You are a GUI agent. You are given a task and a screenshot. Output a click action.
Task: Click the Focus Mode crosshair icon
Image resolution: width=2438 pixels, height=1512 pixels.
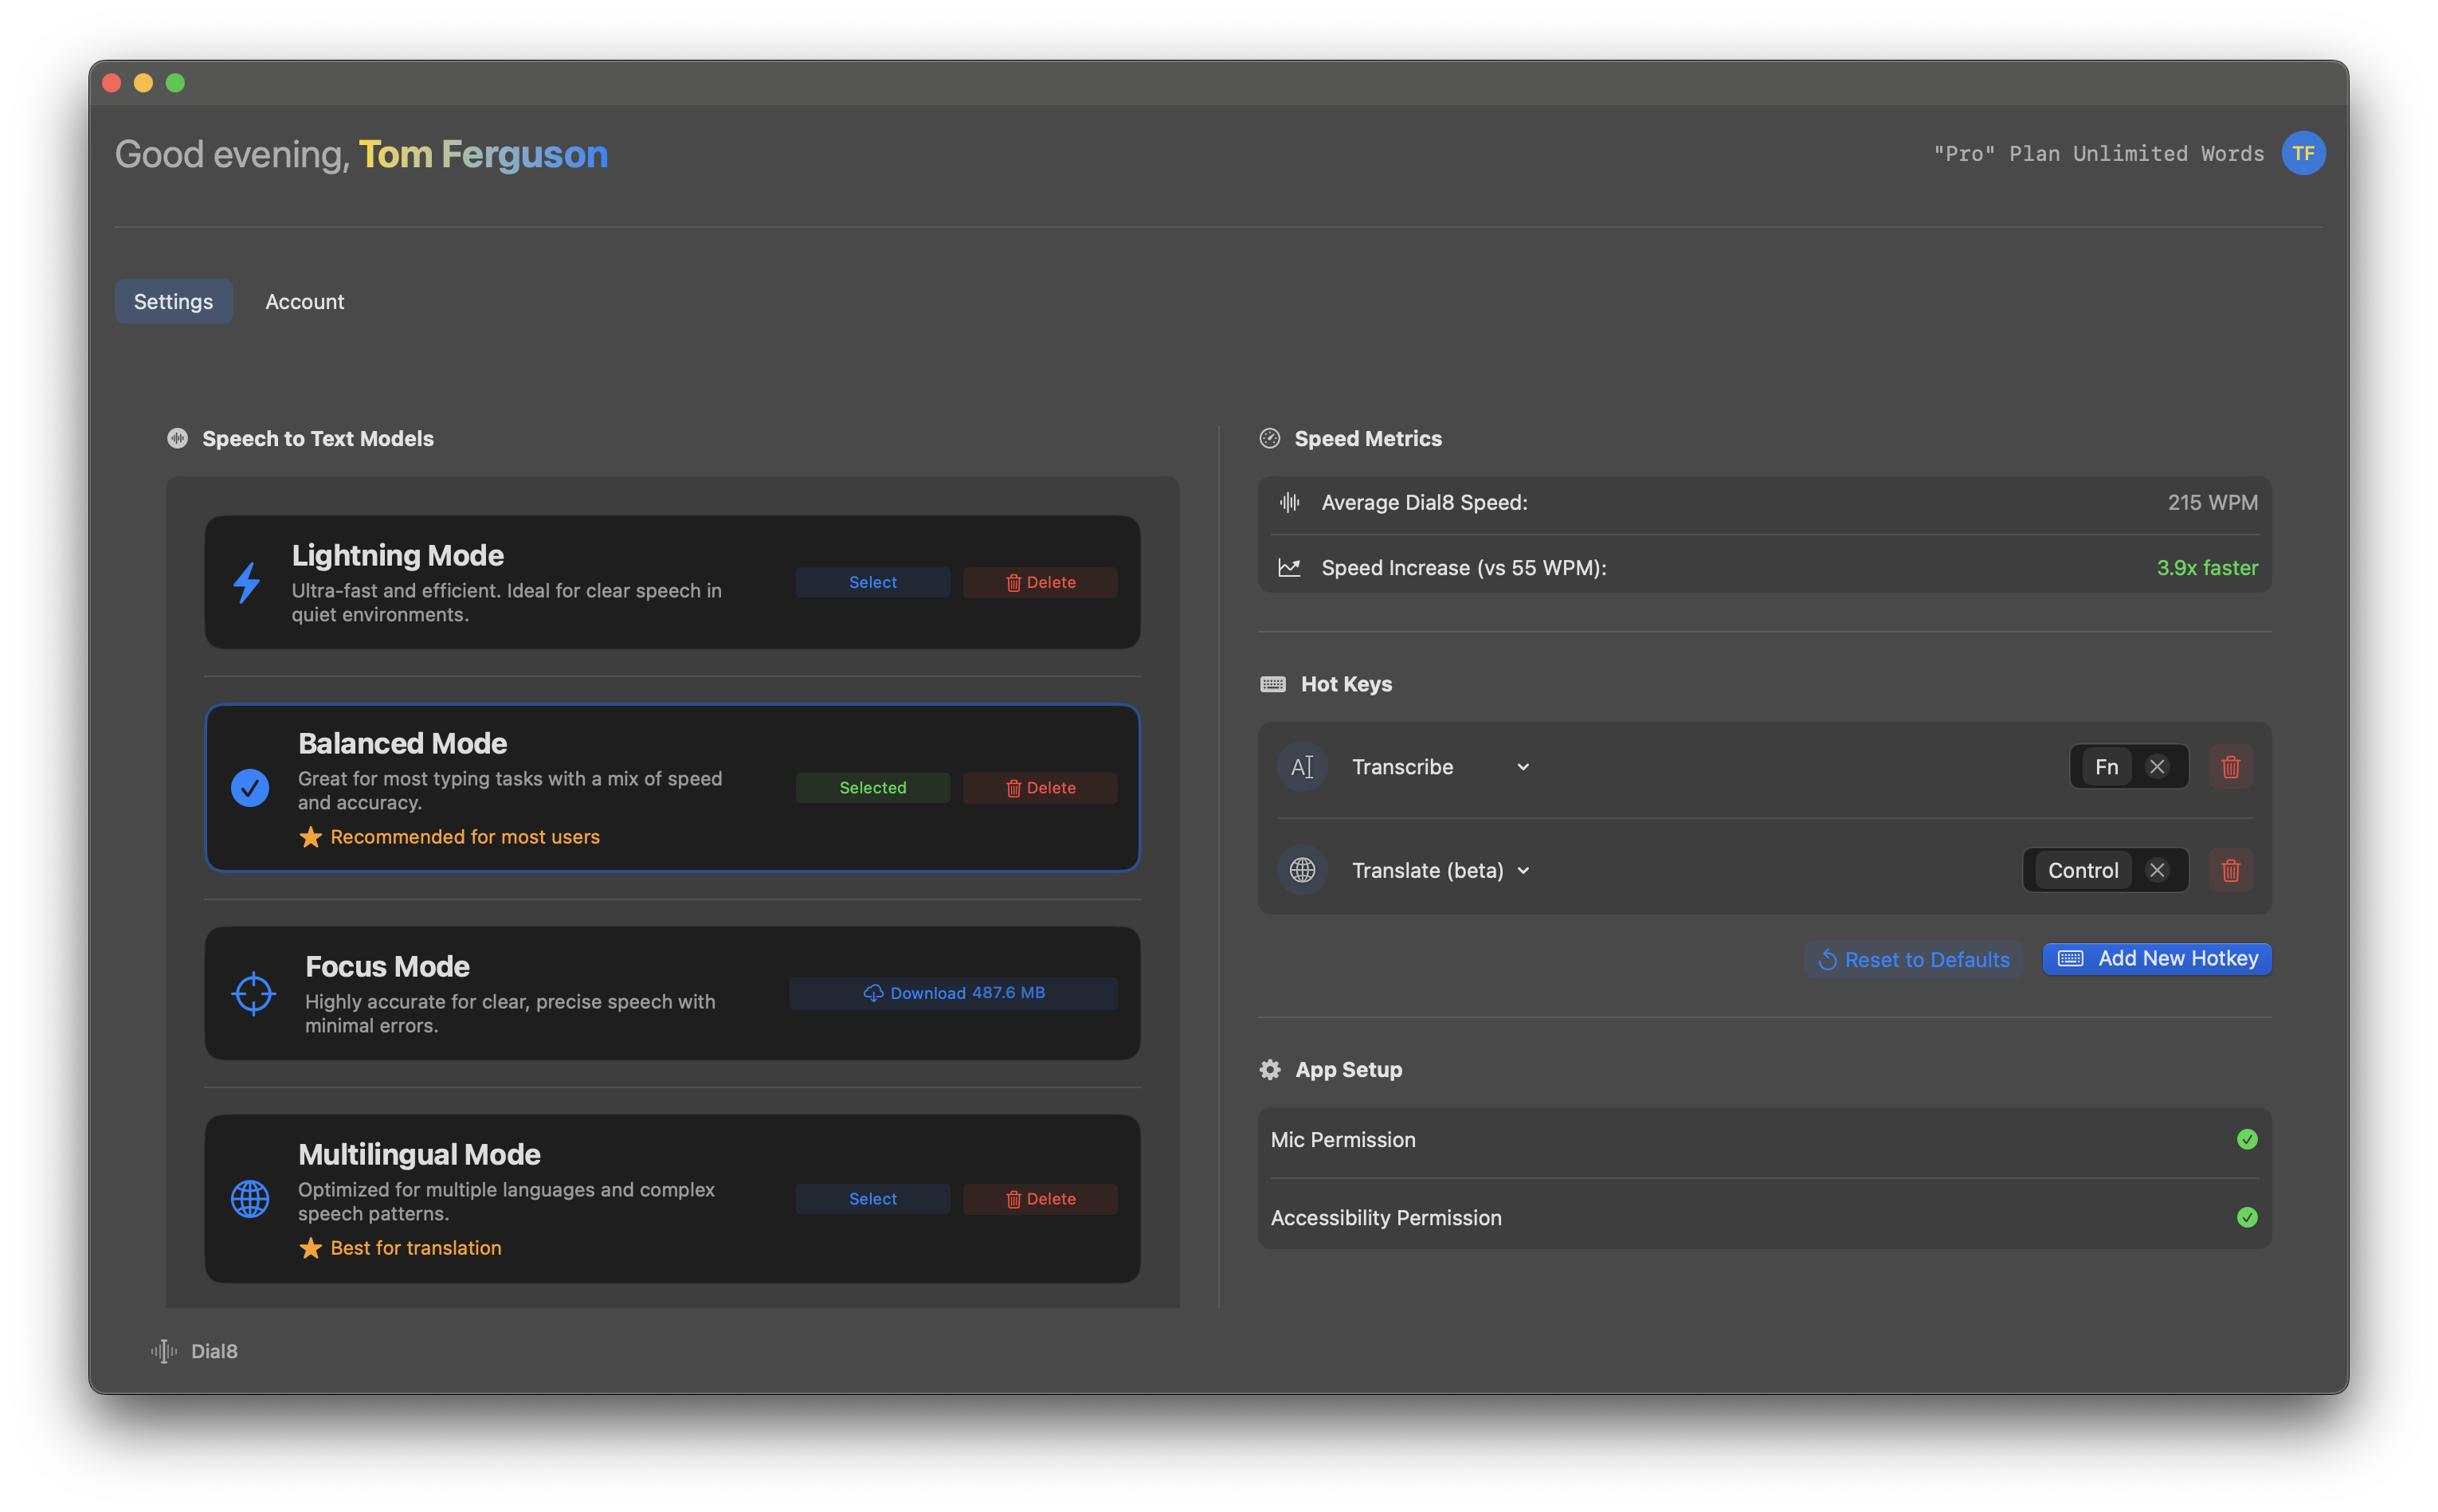pyautogui.click(x=253, y=993)
